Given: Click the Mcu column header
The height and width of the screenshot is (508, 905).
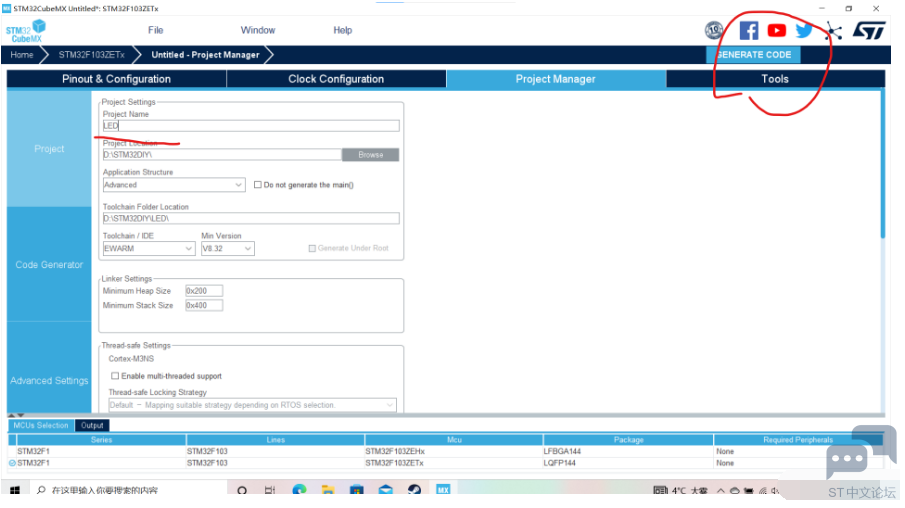Looking at the screenshot, I should (x=454, y=440).
